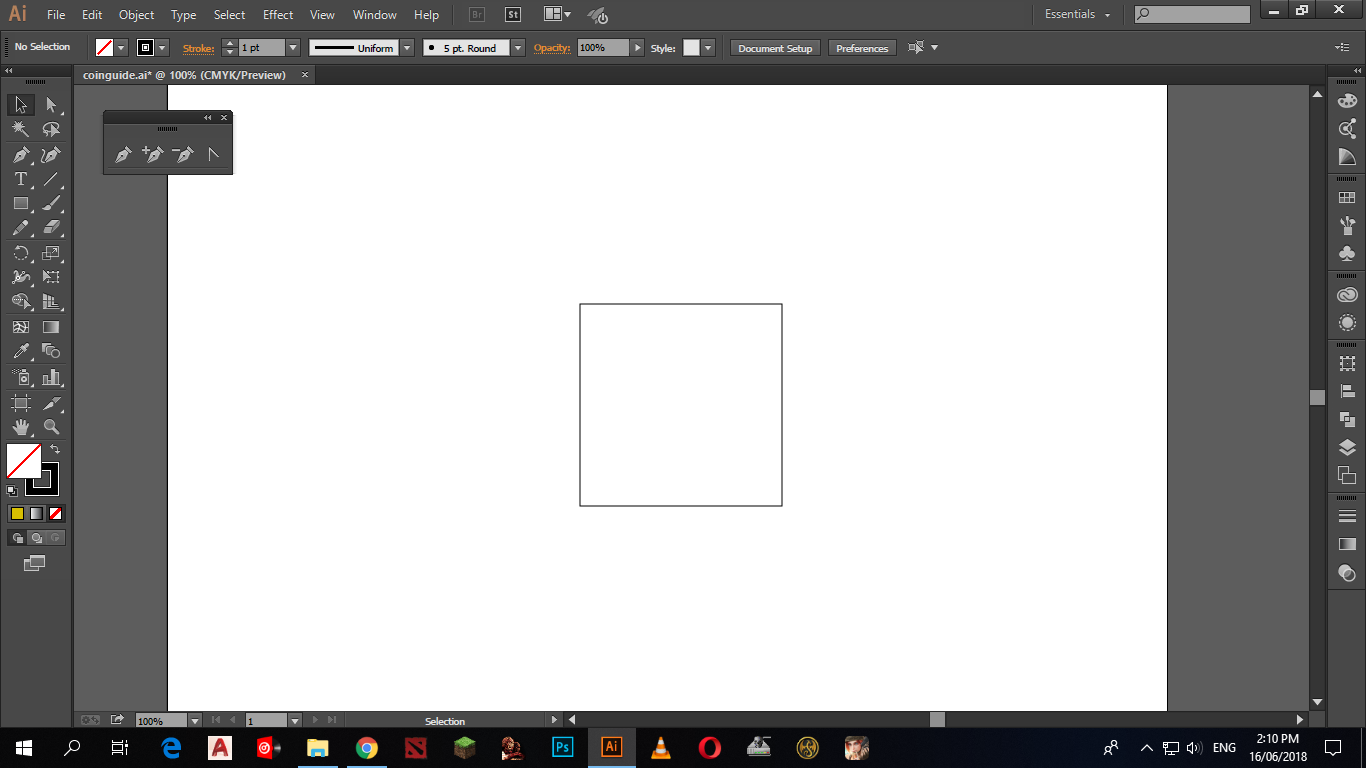
Task: Enable Draw Behind mode
Action: [36, 538]
